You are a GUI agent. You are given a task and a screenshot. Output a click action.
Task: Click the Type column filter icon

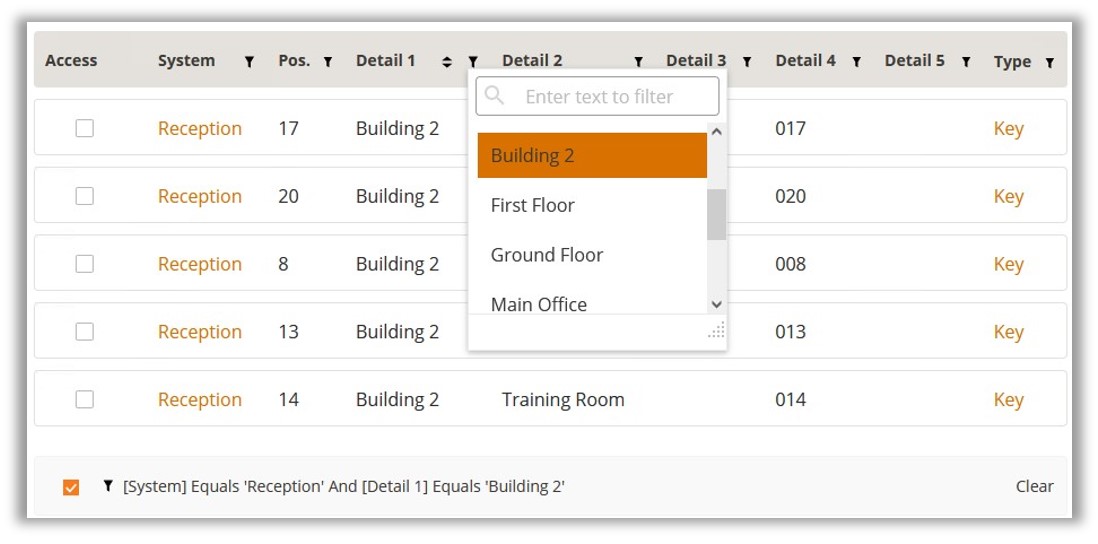click(x=1049, y=62)
